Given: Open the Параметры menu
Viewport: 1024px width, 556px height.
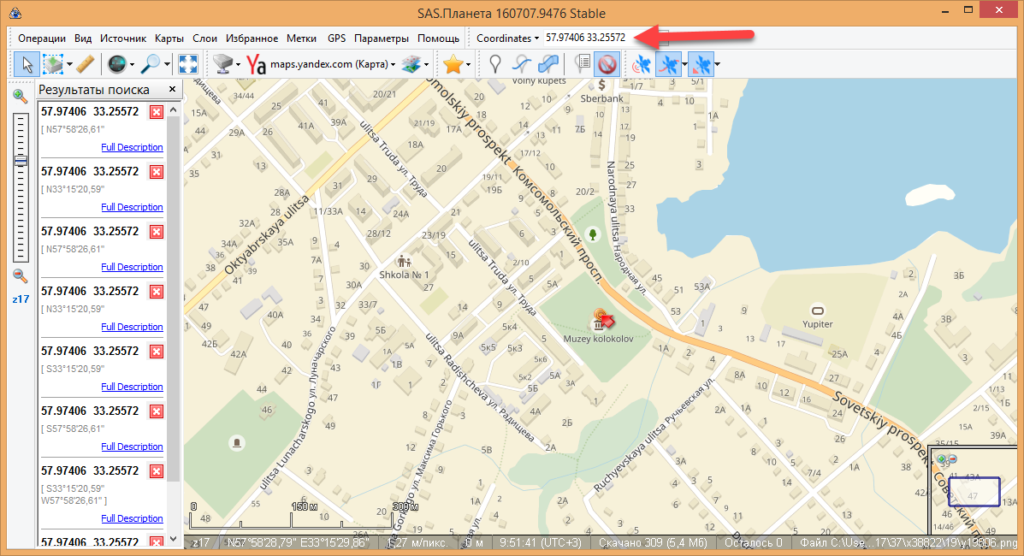Looking at the screenshot, I should [381, 37].
